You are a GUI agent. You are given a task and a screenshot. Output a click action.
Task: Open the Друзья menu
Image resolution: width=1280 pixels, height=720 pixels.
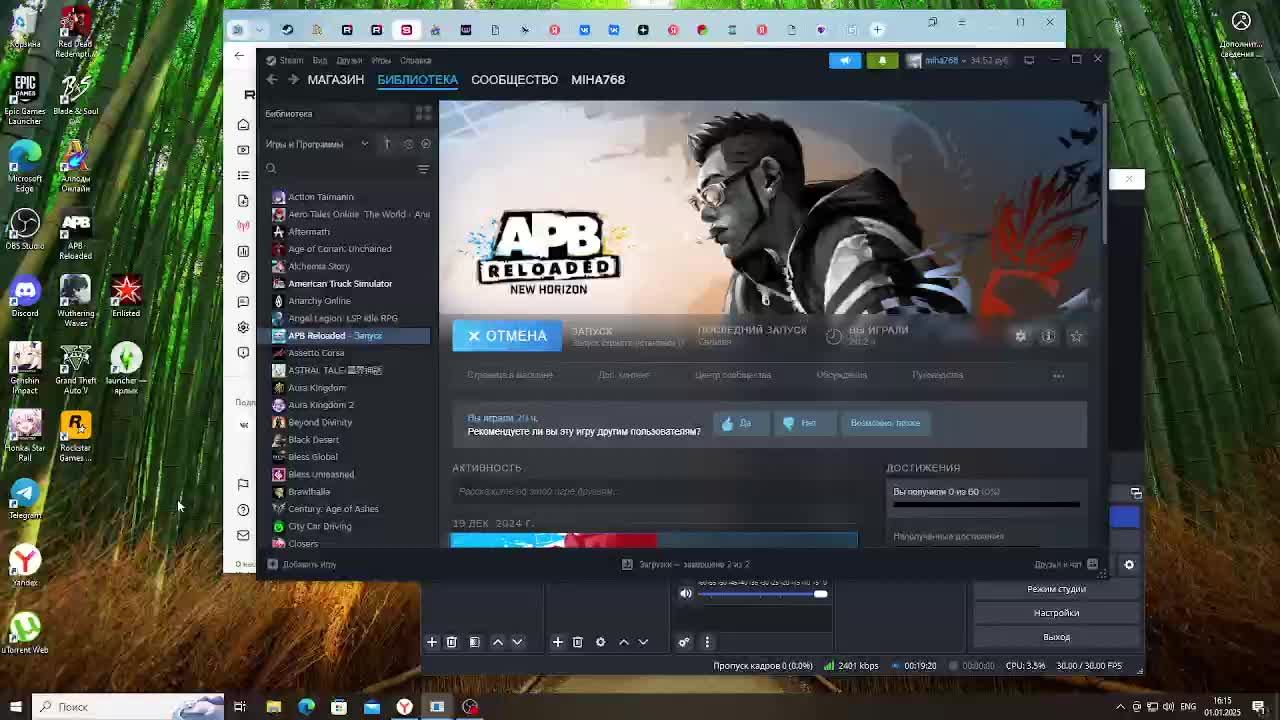(349, 60)
